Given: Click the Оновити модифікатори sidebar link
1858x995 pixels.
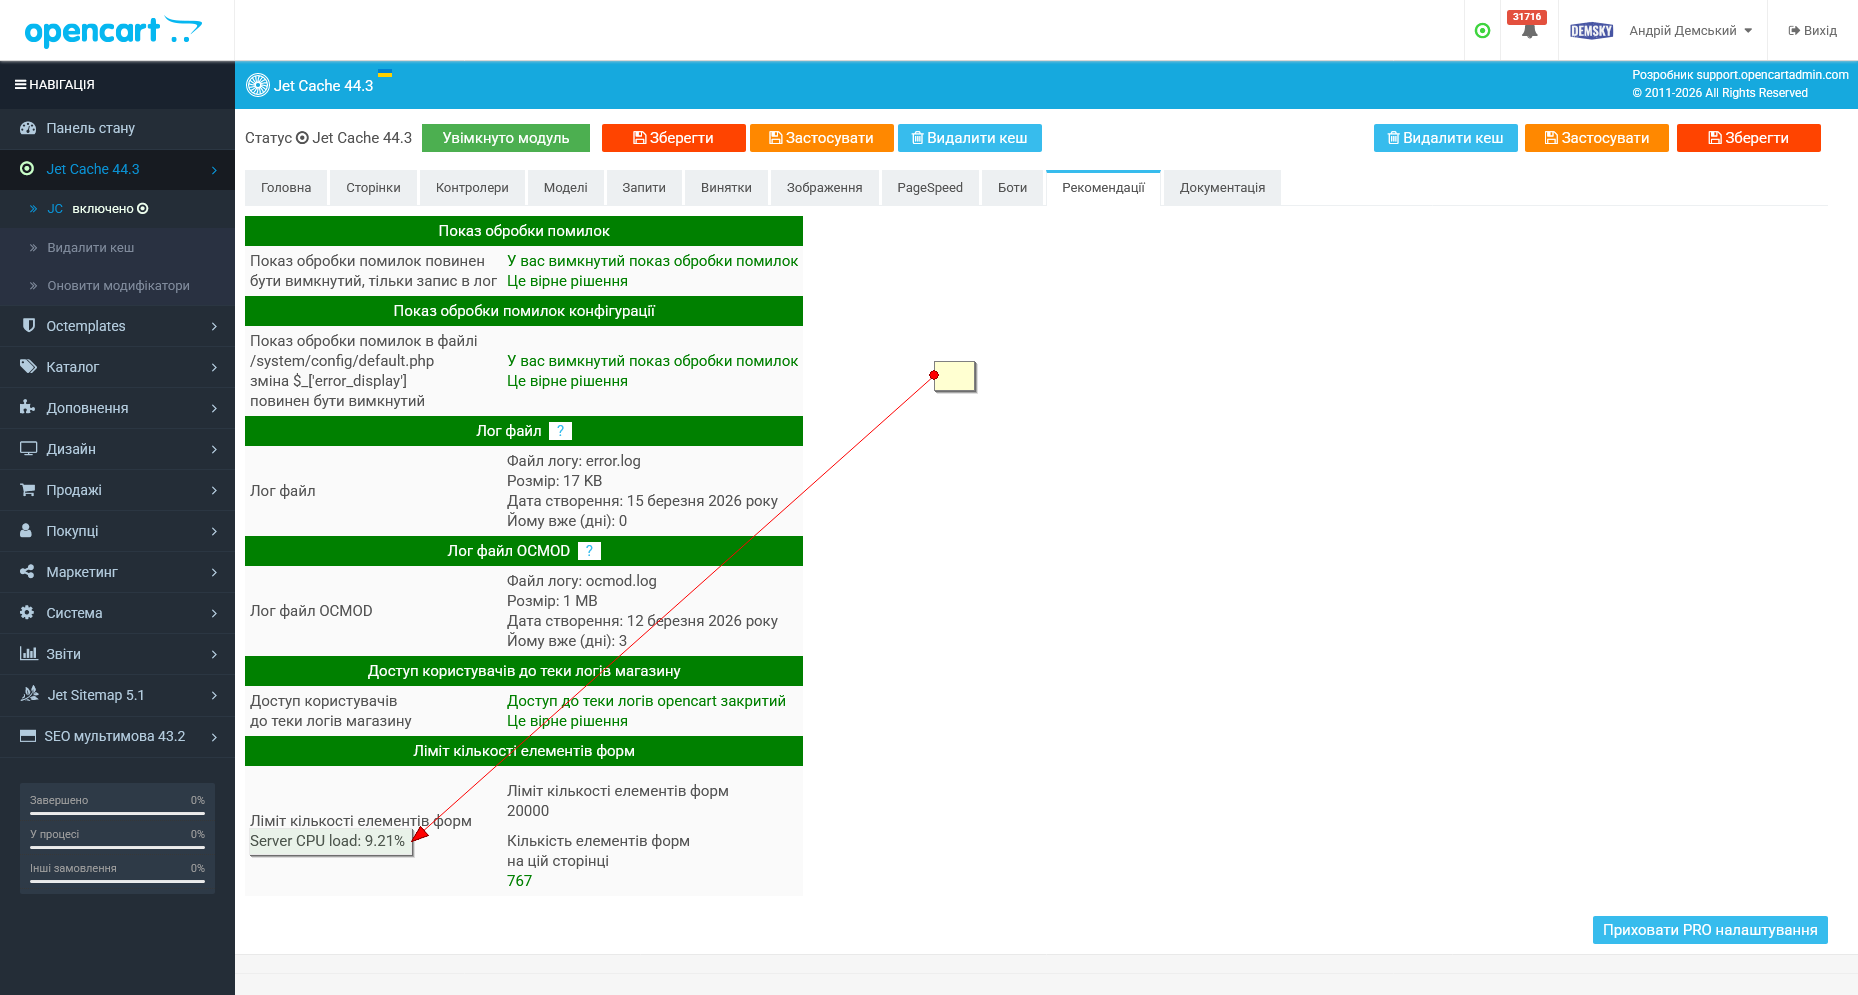Looking at the screenshot, I should click(x=118, y=286).
